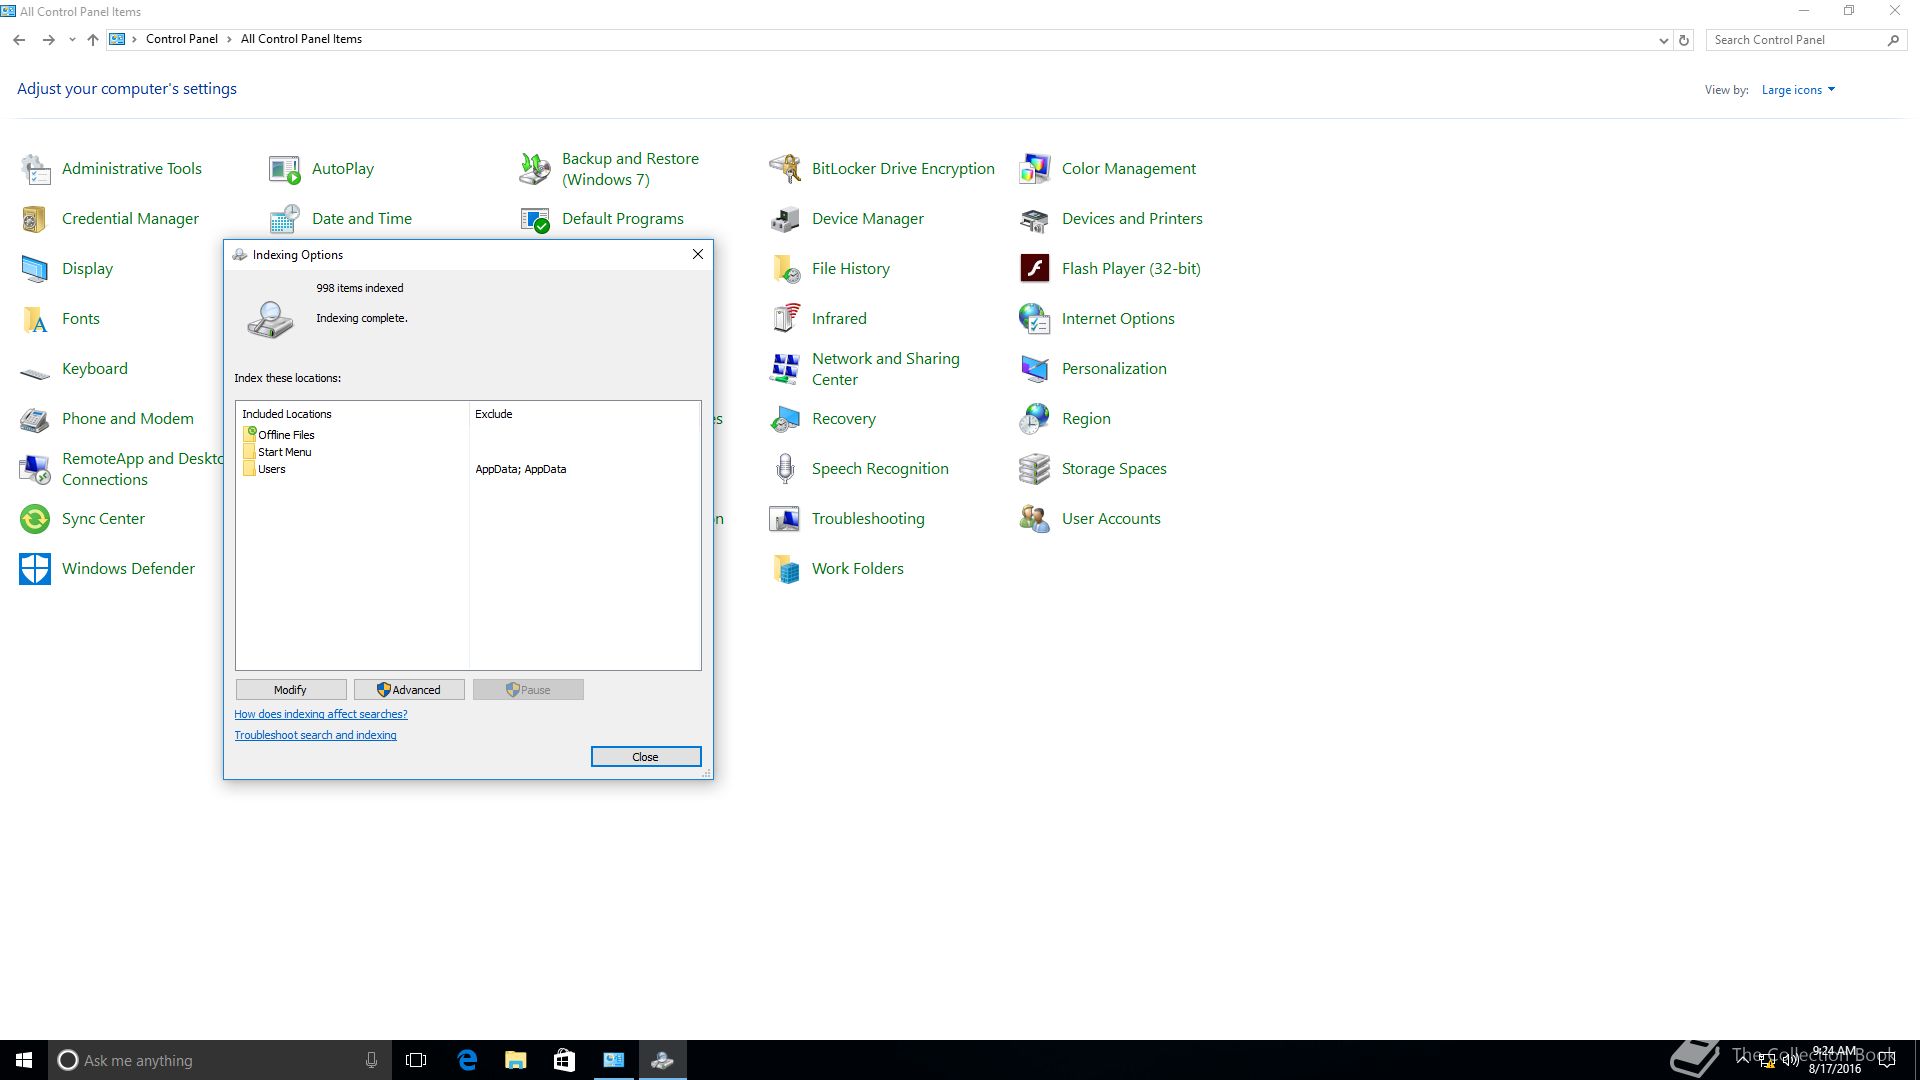The image size is (1920, 1080).
Task: Click the Advanced button with the shield
Action: [x=408, y=690]
